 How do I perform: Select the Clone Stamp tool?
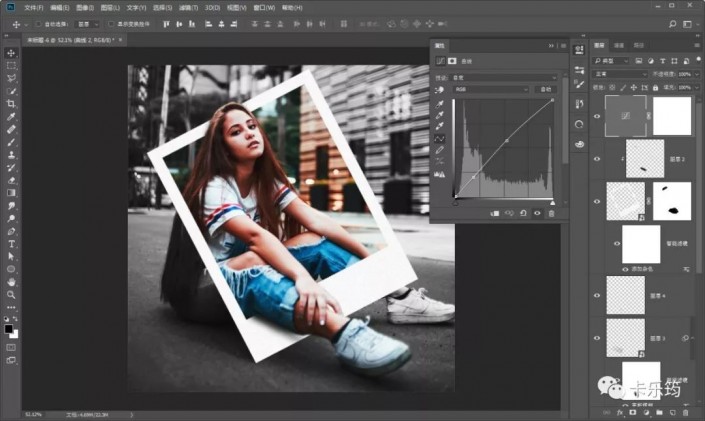pos(11,155)
